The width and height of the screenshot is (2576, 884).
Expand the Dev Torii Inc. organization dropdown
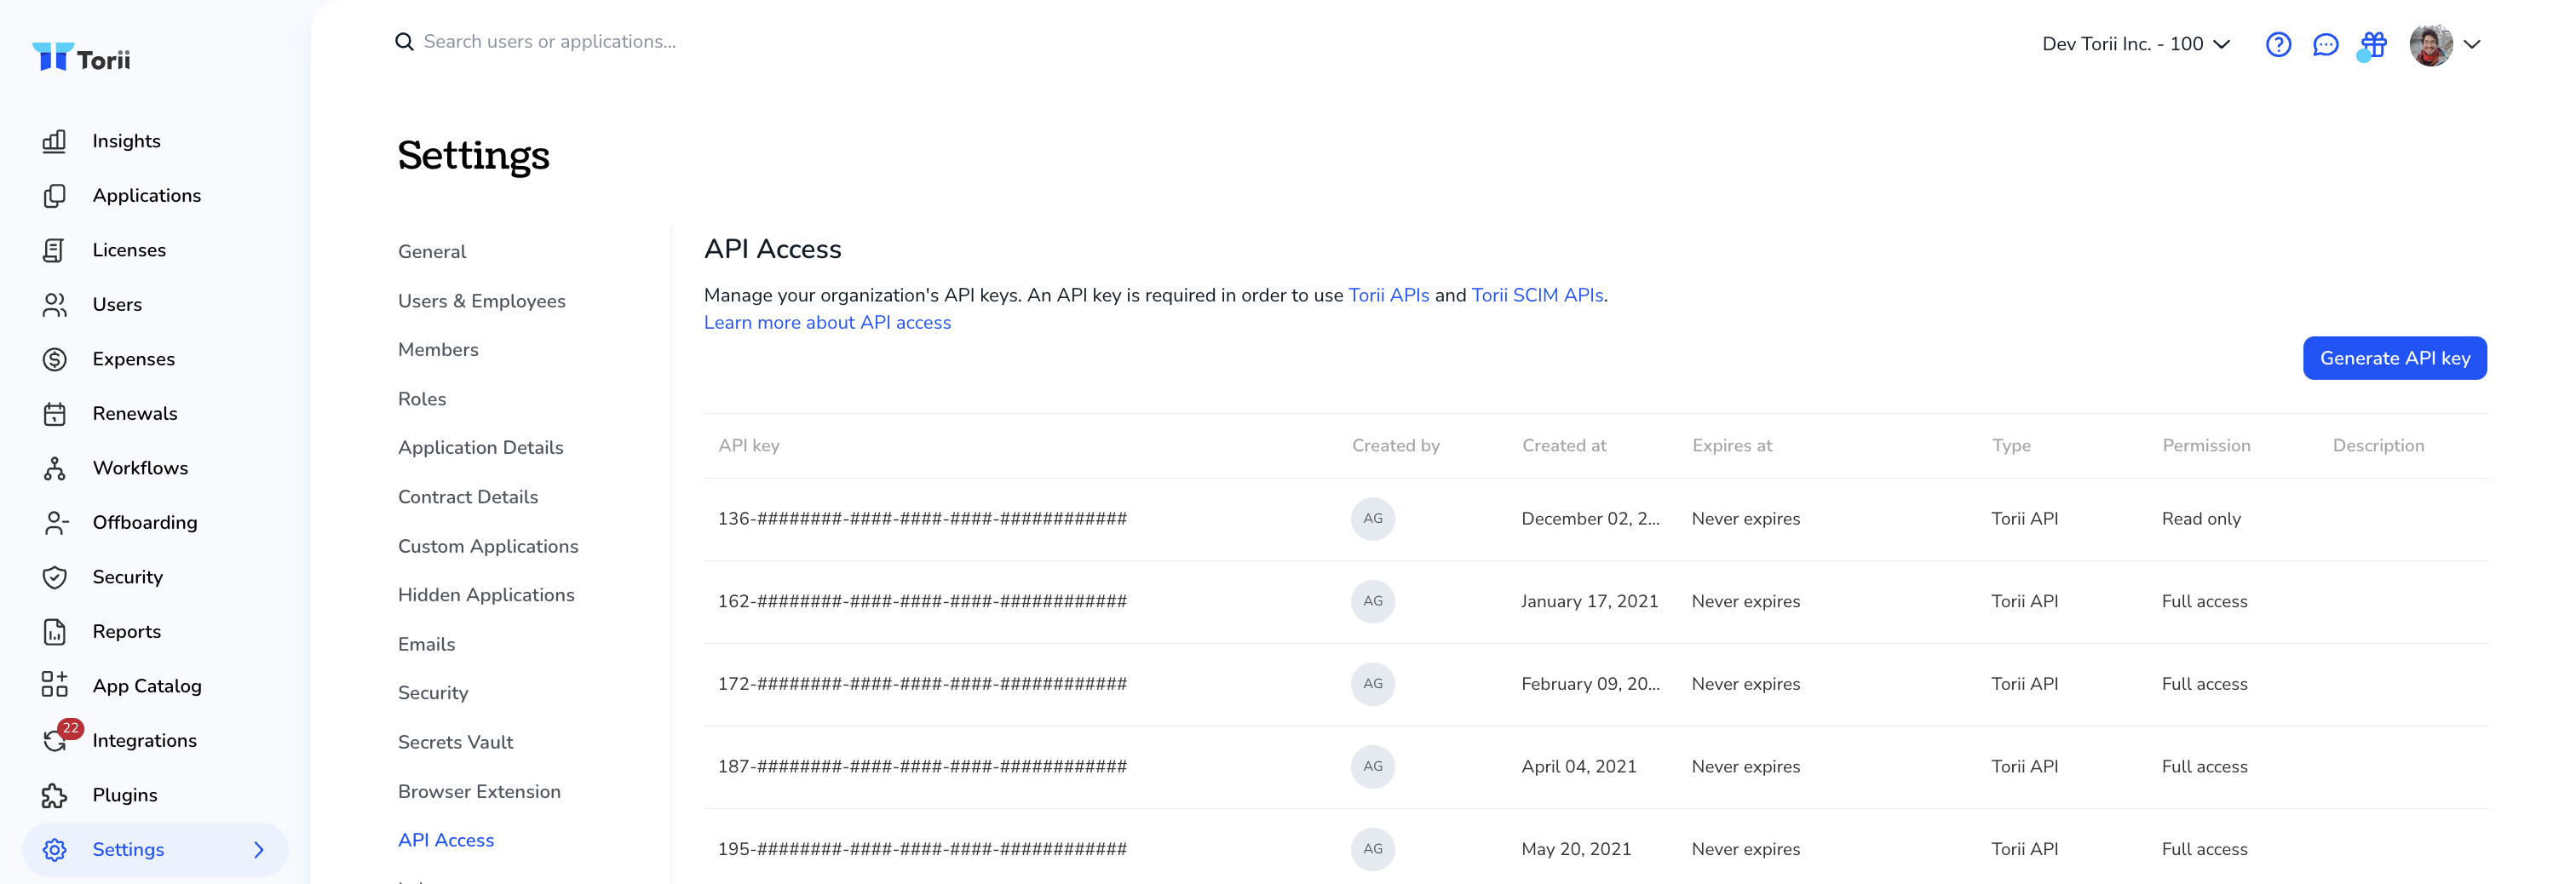[2136, 44]
